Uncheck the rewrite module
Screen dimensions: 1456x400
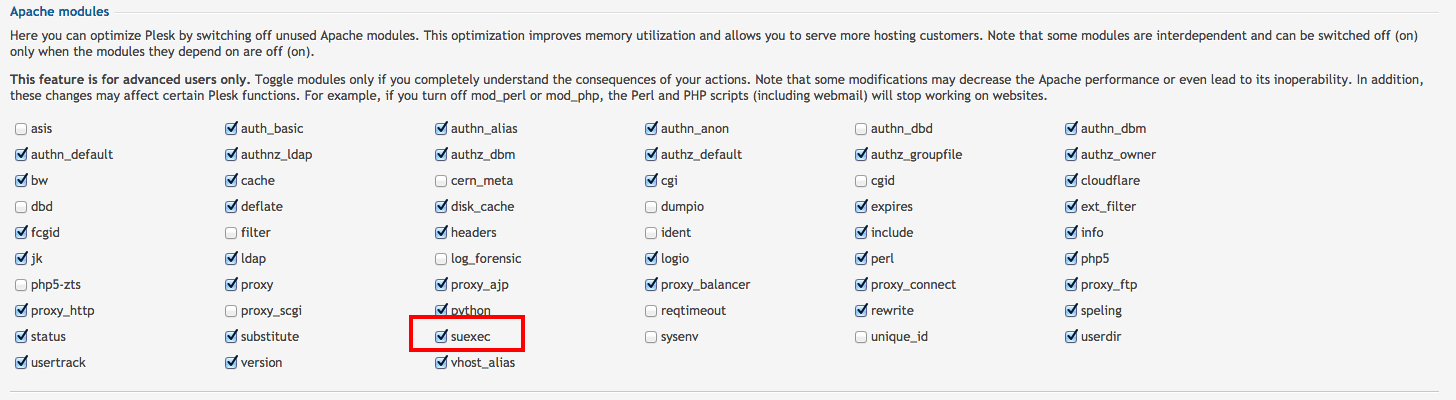[x=862, y=311]
